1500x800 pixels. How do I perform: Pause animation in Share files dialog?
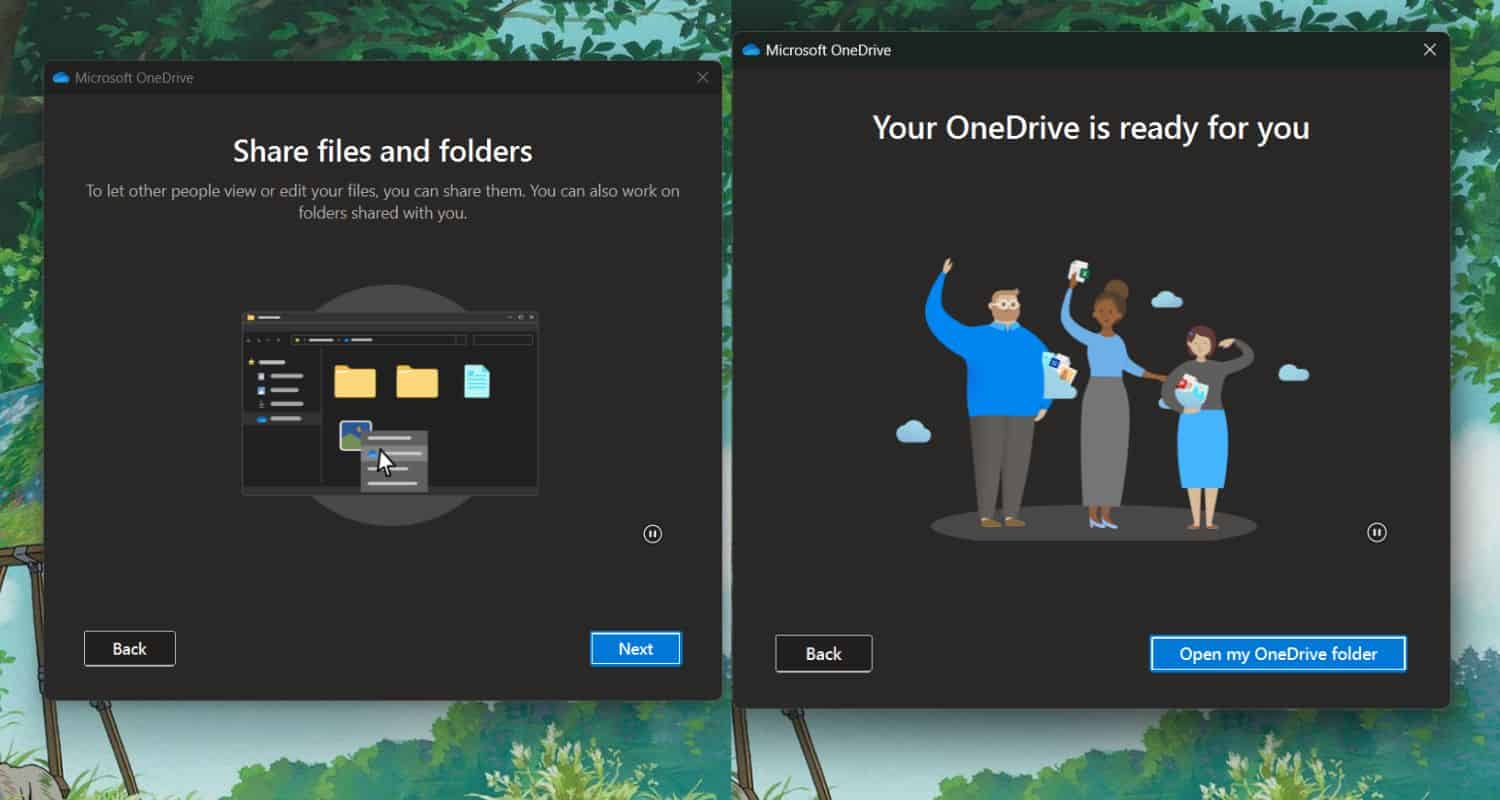(653, 534)
